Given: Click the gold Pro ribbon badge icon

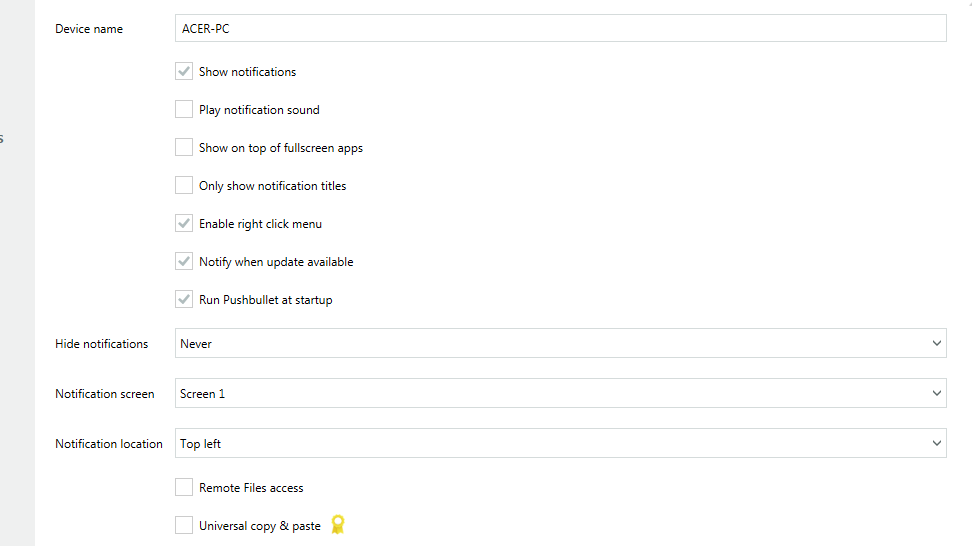Looking at the screenshot, I should click(338, 525).
